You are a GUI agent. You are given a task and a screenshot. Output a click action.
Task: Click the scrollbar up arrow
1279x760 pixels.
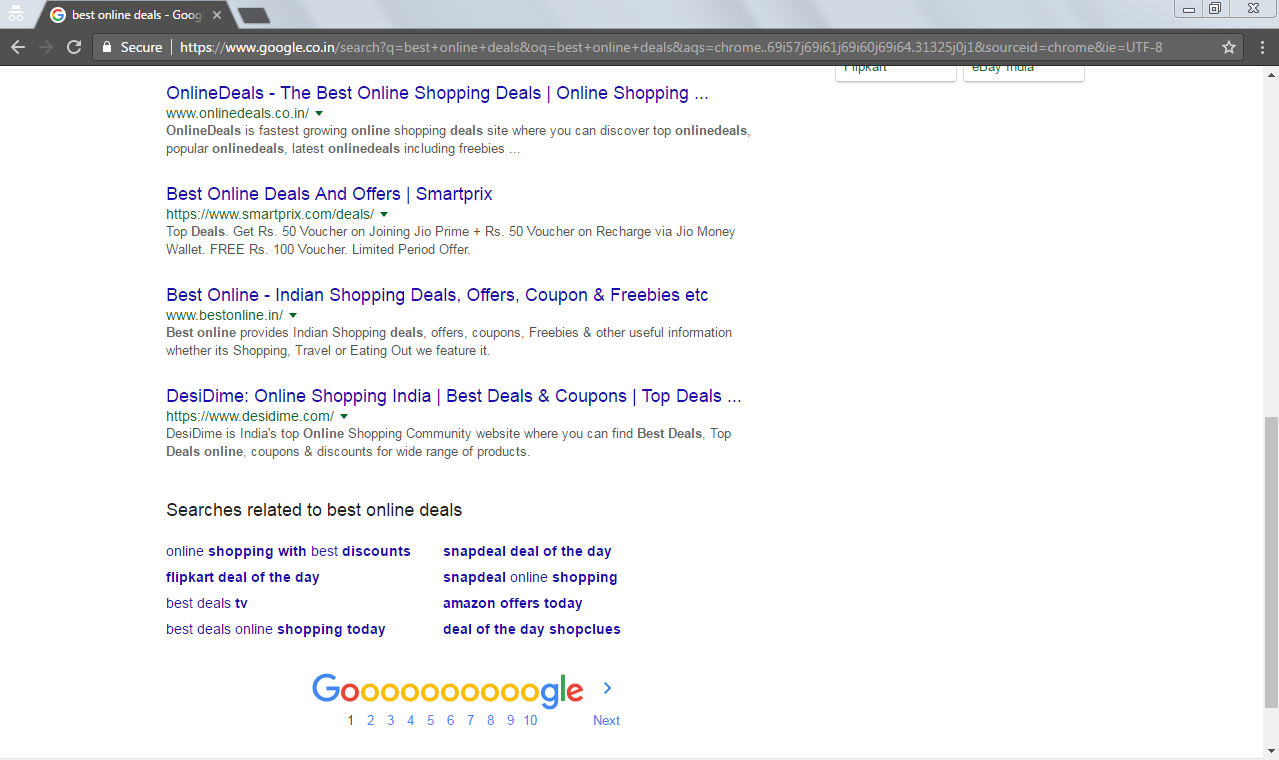[x=1271, y=74]
